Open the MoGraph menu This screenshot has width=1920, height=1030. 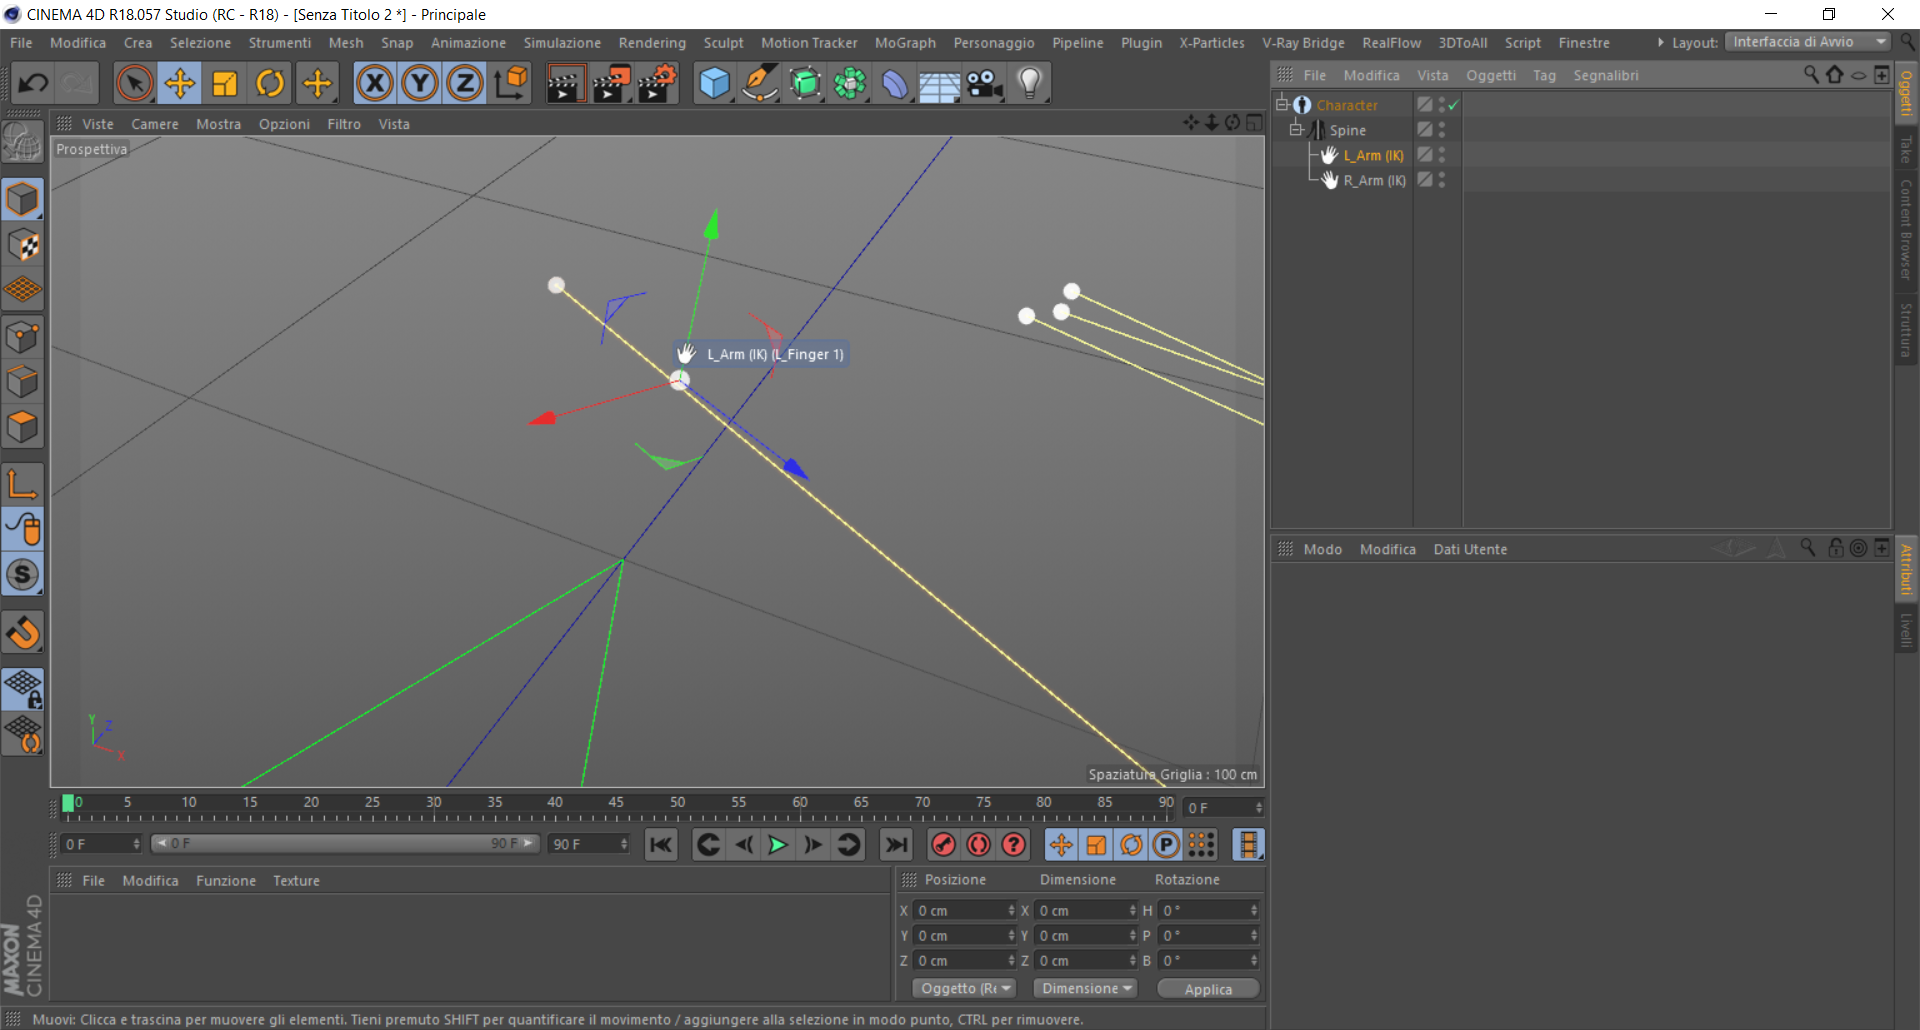click(x=905, y=43)
